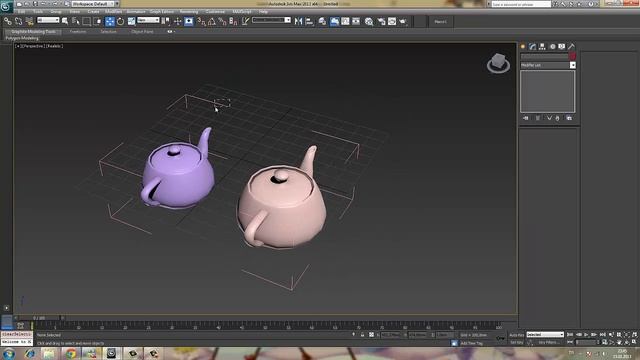The image size is (640, 360).
Task: Switch to Modify command panel tab
Action: point(532,47)
